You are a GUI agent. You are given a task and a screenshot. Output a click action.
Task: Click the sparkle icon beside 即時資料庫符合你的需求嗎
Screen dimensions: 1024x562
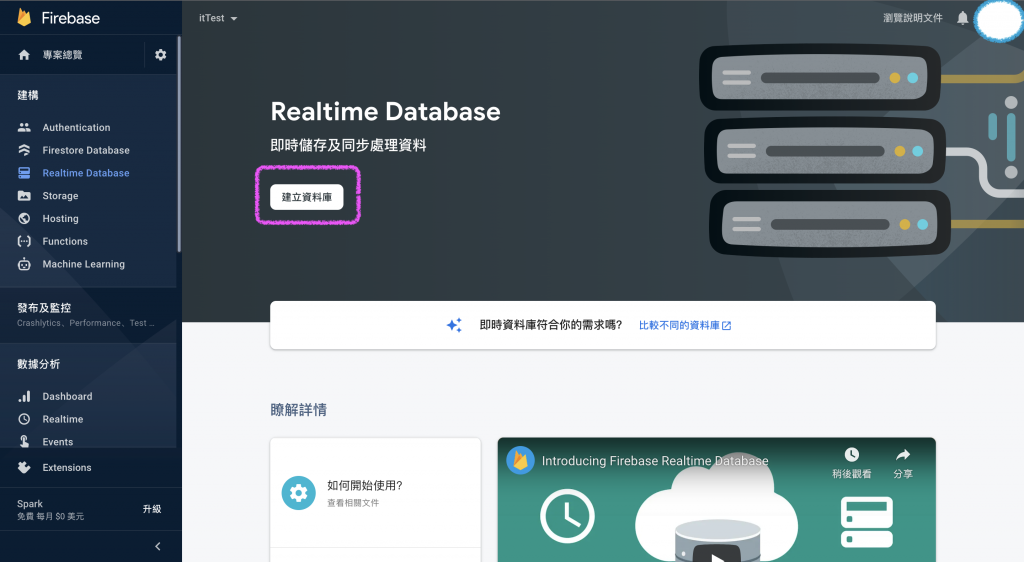point(455,325)
